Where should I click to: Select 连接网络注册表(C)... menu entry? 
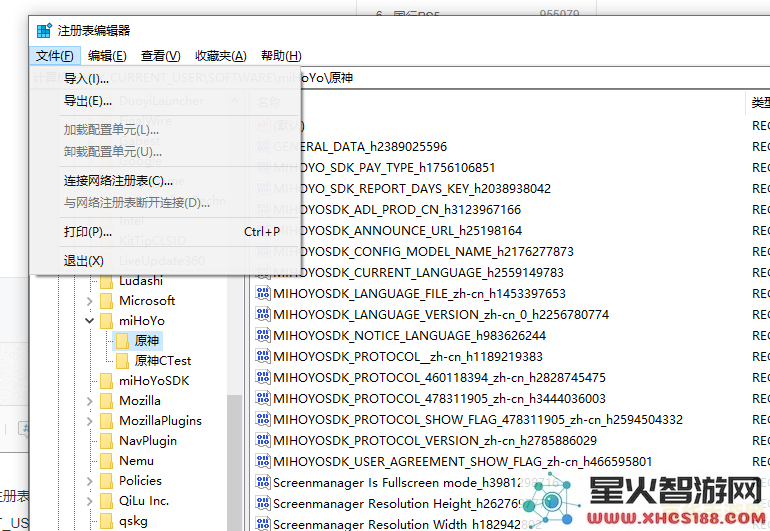[x=165, y=181]
